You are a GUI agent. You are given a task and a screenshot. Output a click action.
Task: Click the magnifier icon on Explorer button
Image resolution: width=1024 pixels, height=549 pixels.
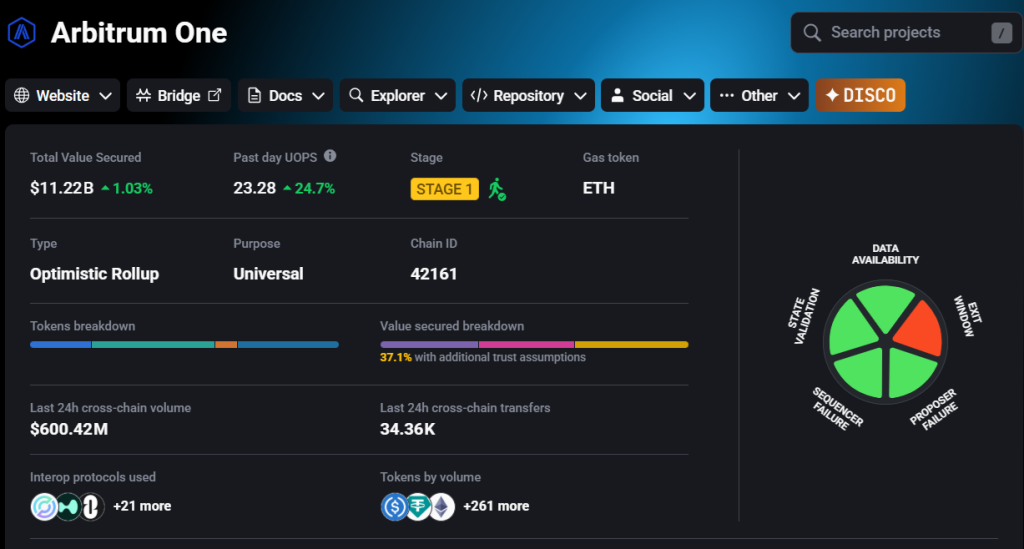[356, 95]
